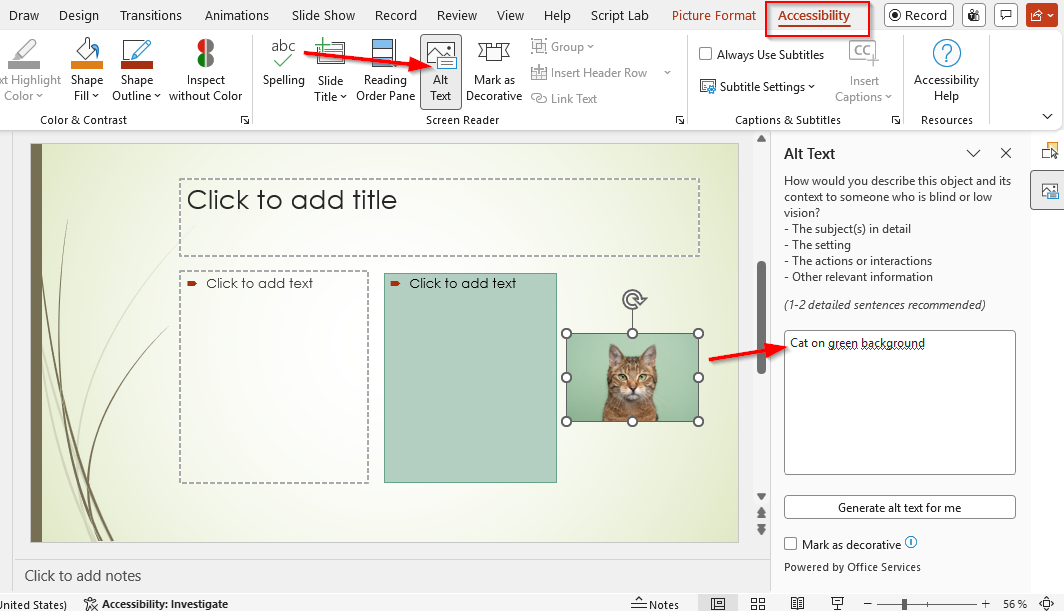Close the Alt Text pane
The width and height of the screenshot is (1064, 611).
[1006, 153]
